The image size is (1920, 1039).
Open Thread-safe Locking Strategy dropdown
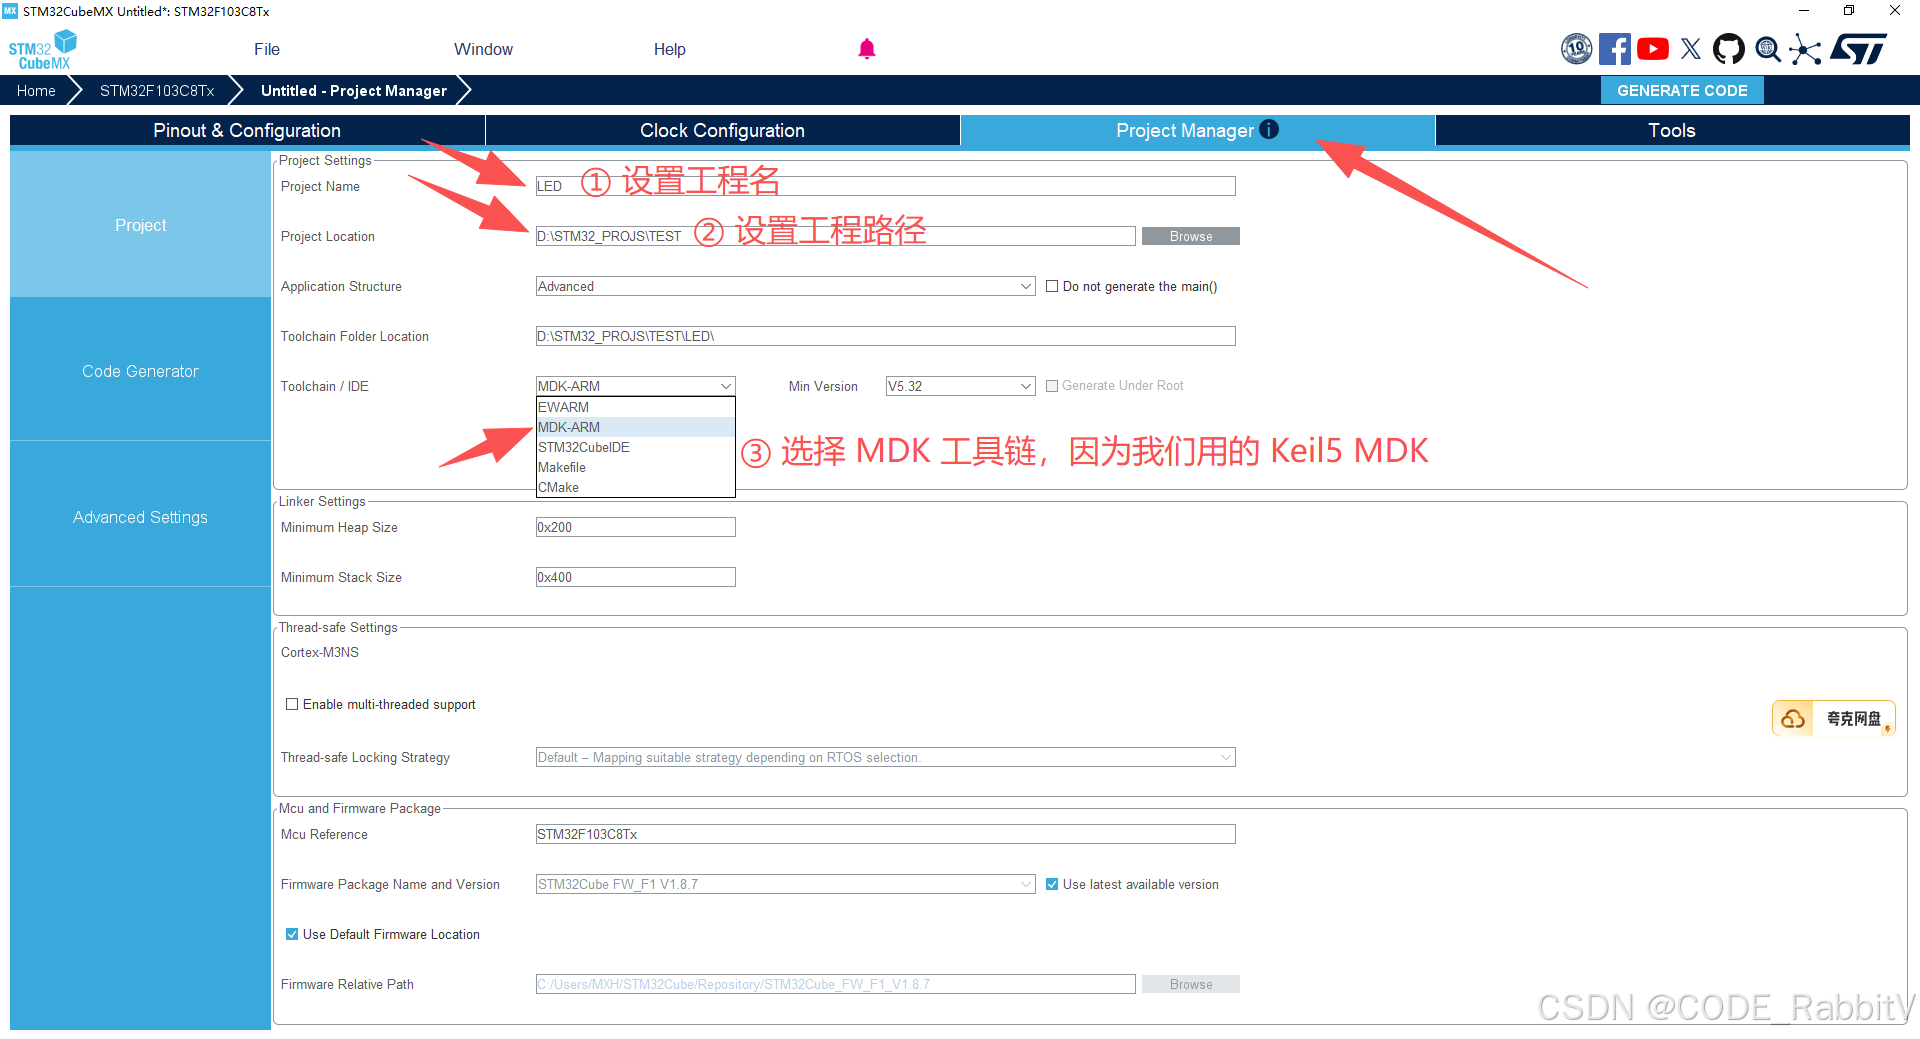(x=885, y=757)
